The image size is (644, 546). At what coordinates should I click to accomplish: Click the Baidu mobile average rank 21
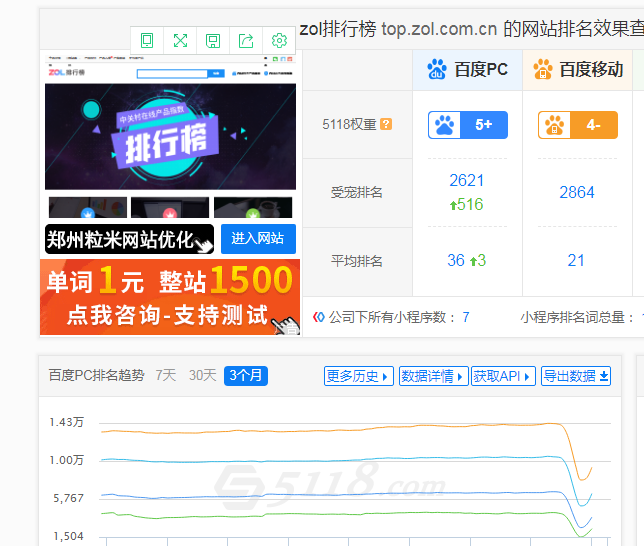576,260
